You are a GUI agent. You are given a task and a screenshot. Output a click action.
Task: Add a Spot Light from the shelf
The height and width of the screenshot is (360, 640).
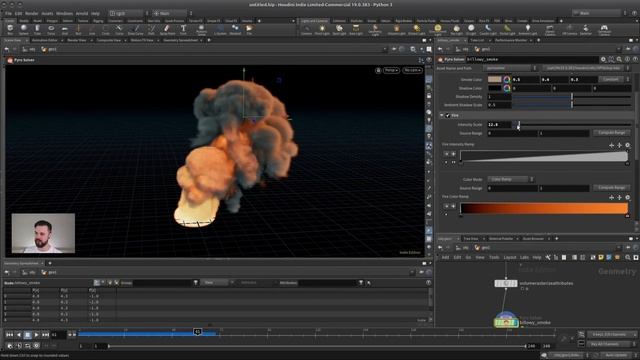click(x=339, y=29)
